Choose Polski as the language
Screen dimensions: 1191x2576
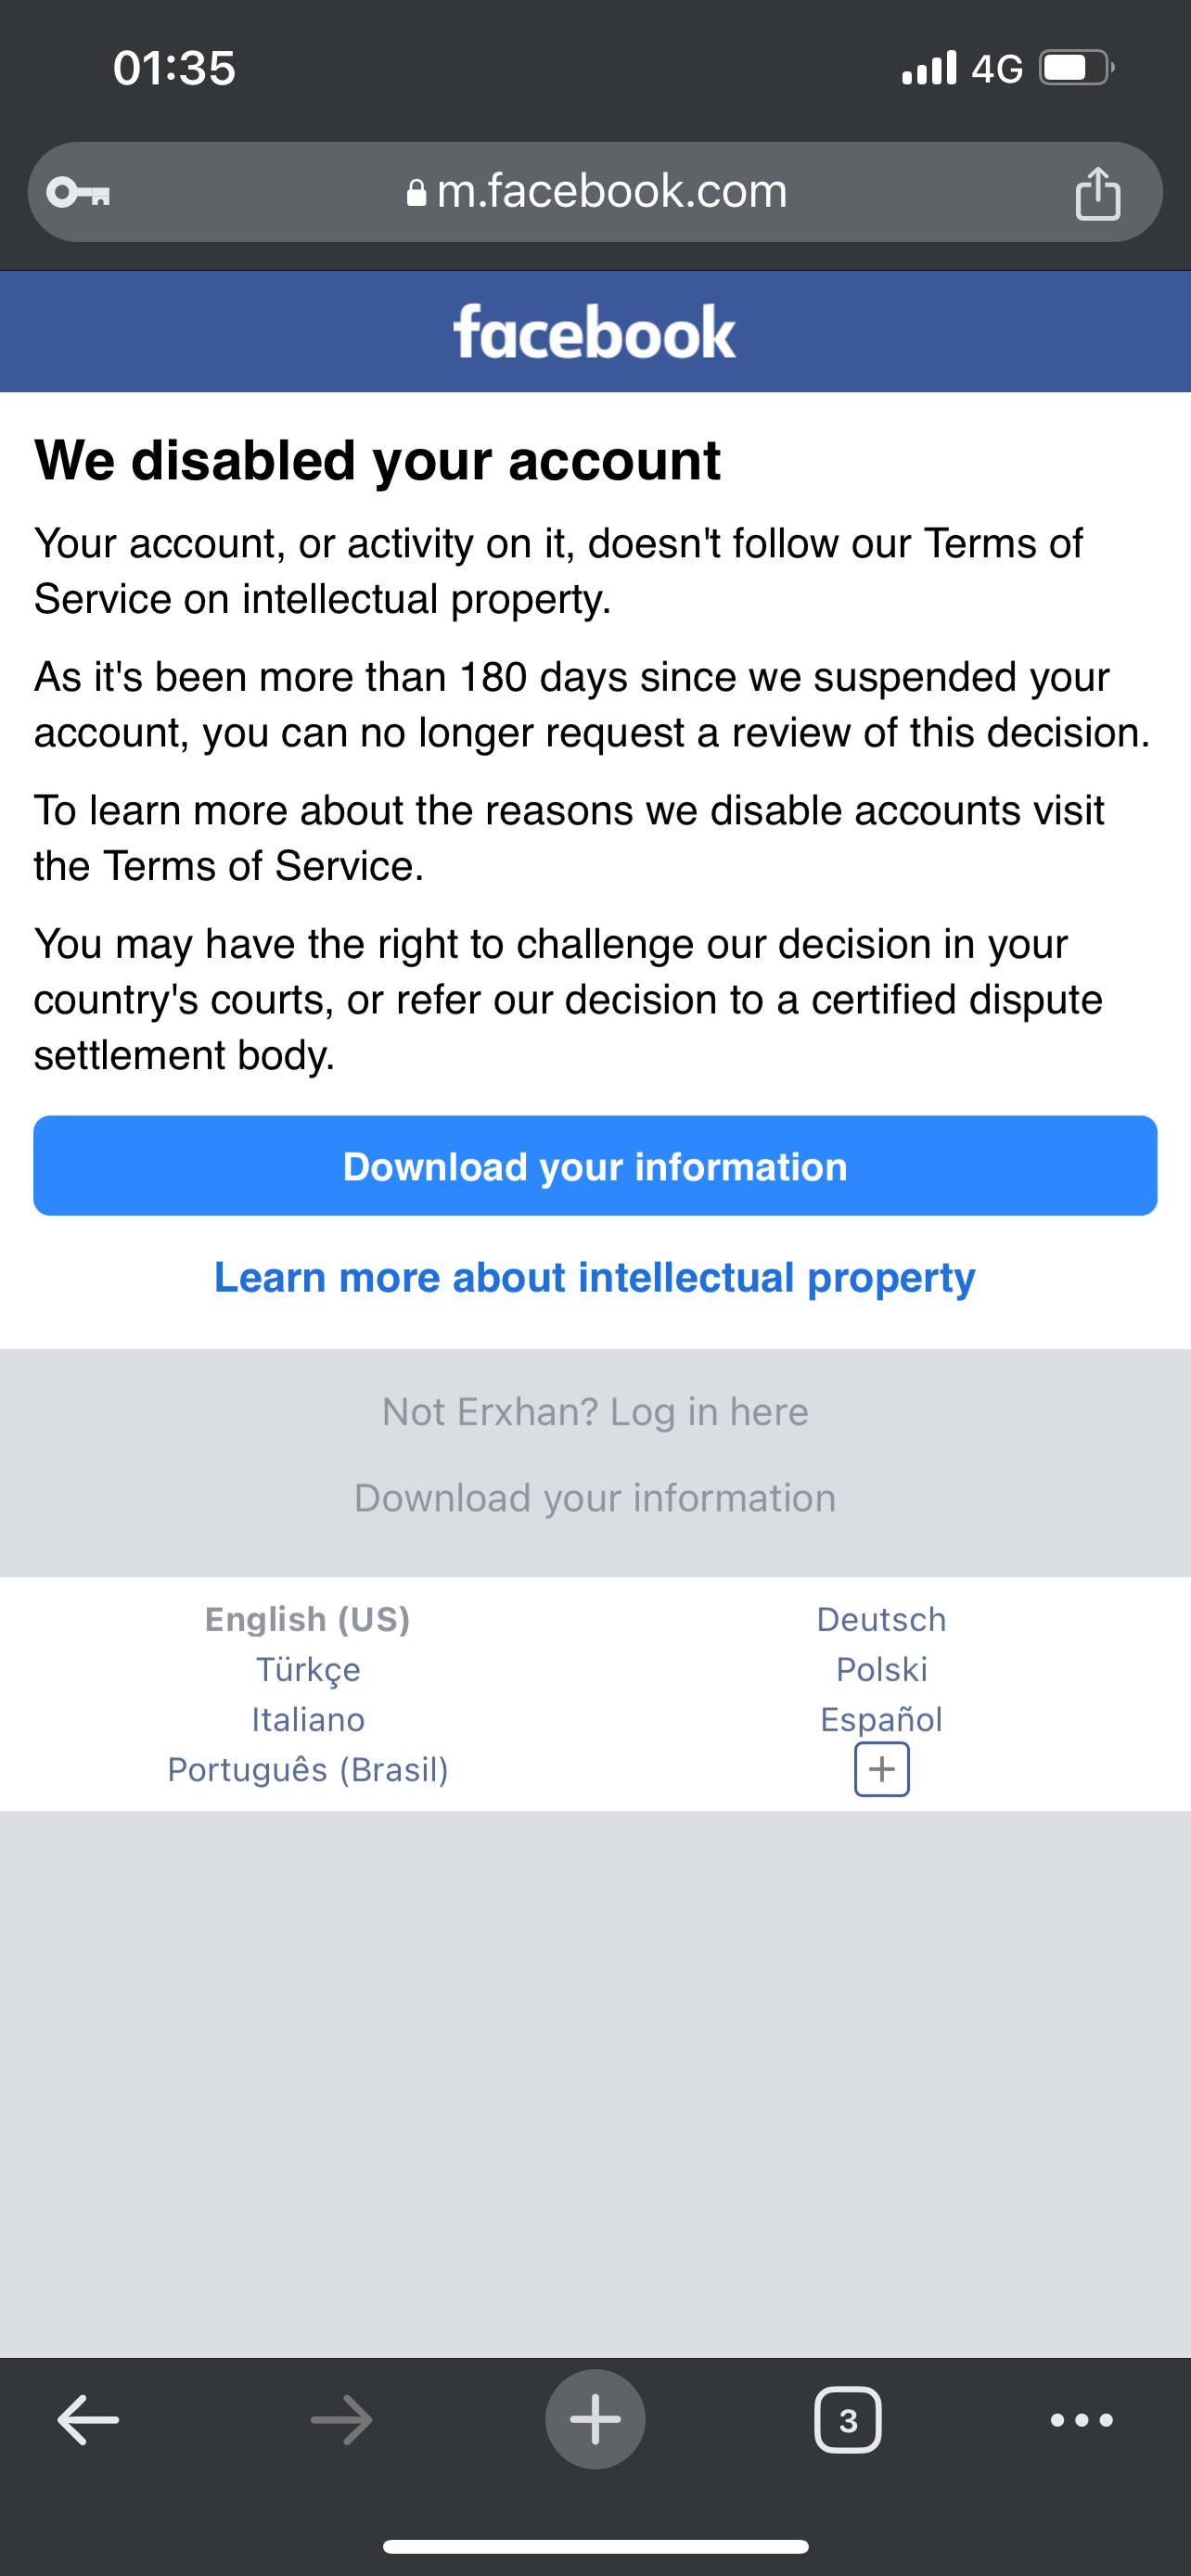(881, 1669)
